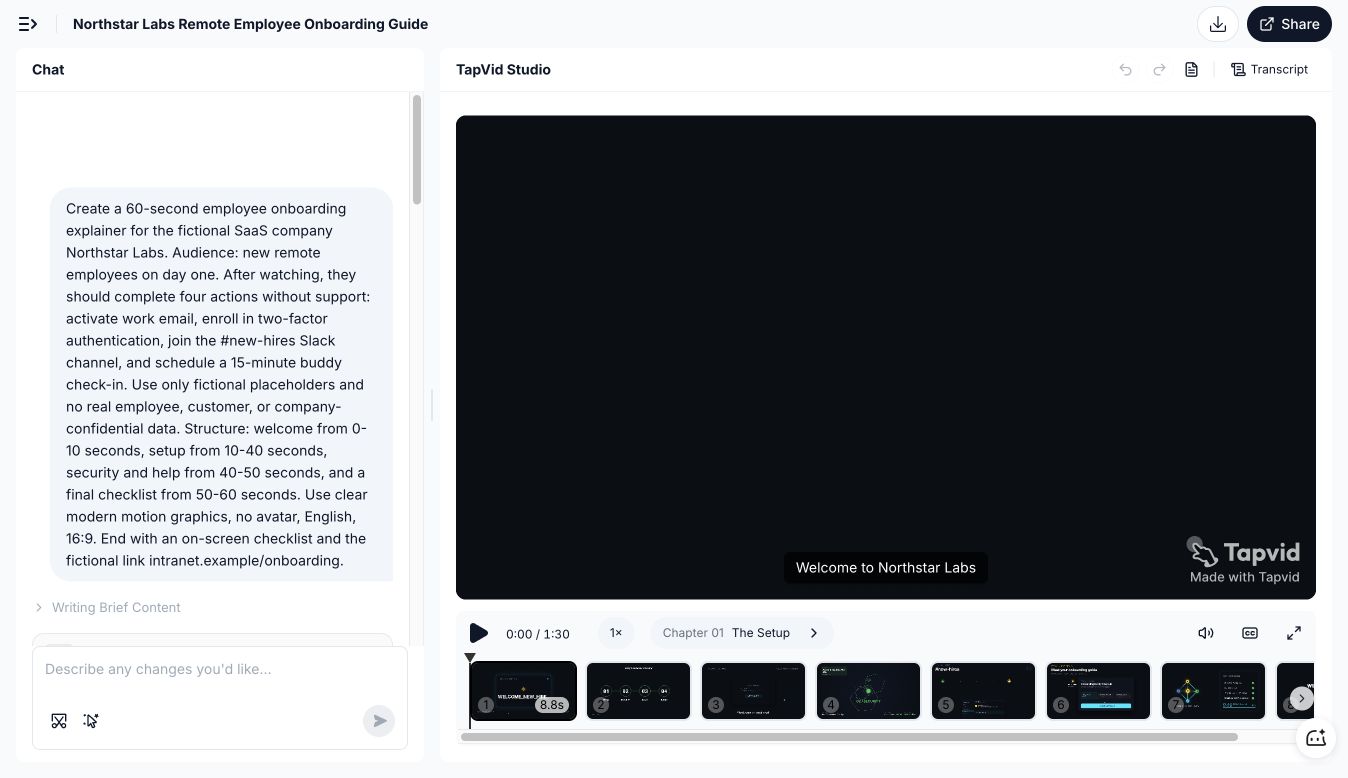This screenshot has width=1348, height=778.
Task: Select scene 3 thumbnail
Action: point(753,690)
